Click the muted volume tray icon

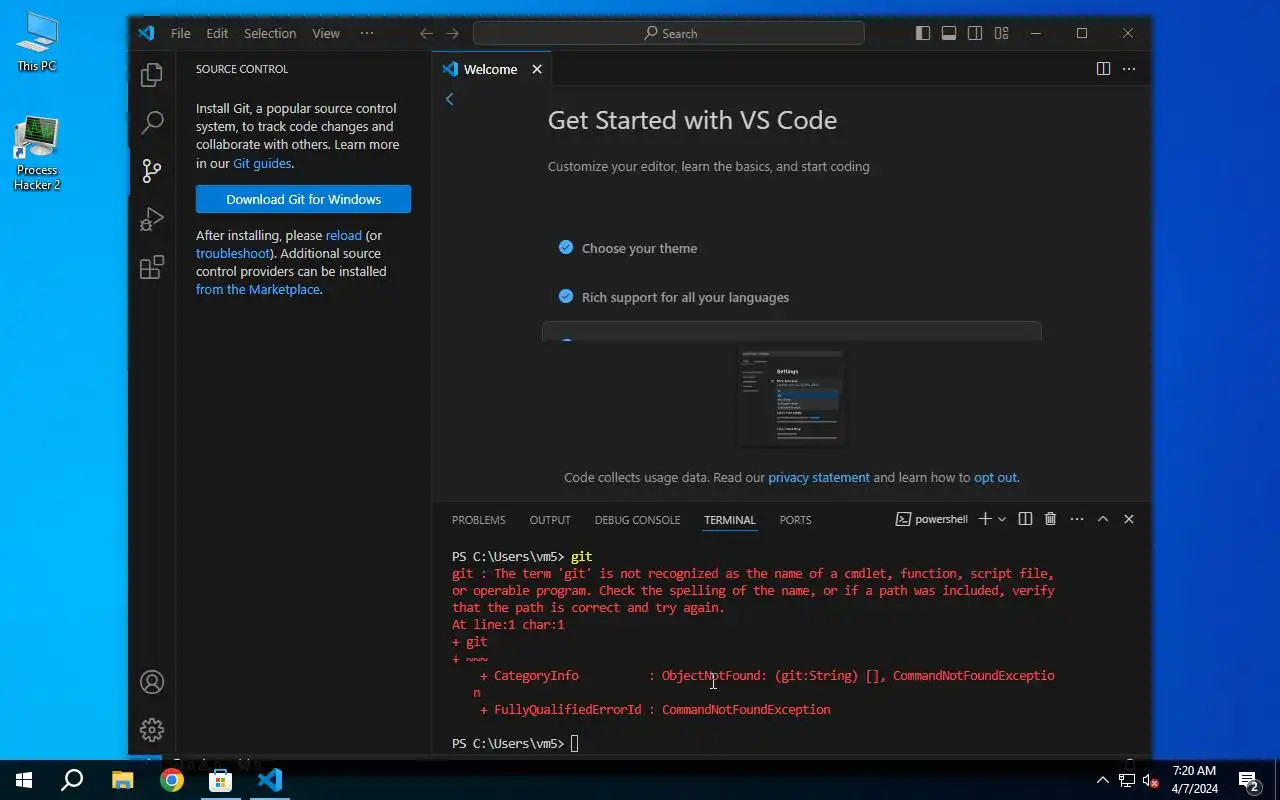coord(1151,780)
